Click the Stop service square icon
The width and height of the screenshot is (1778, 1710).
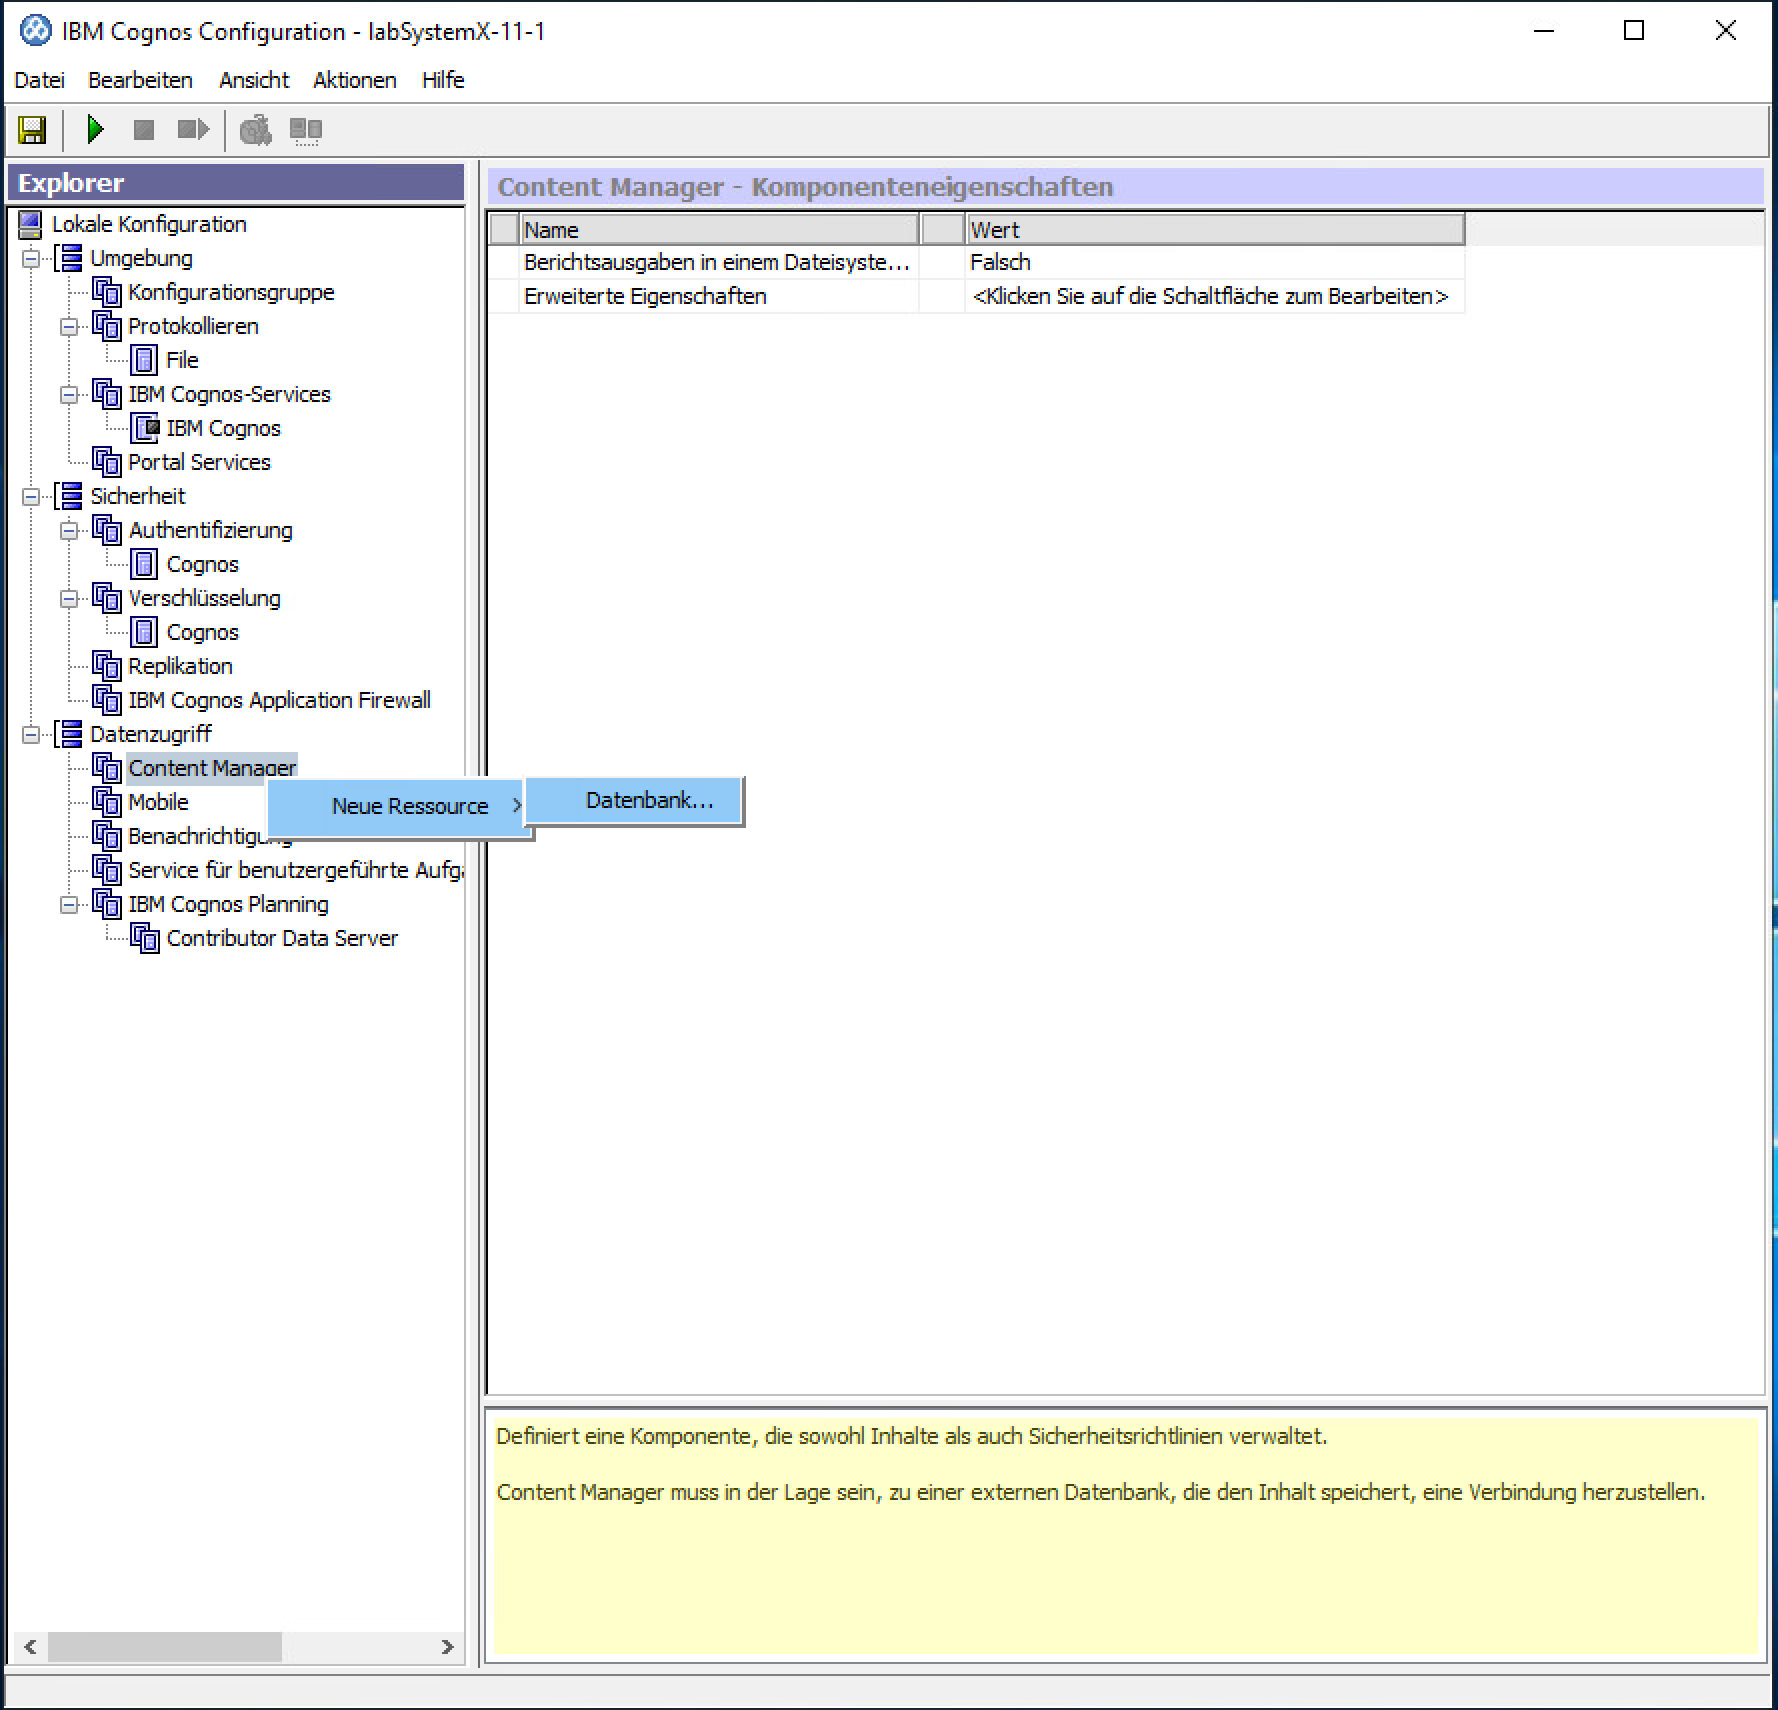[144, 130]
